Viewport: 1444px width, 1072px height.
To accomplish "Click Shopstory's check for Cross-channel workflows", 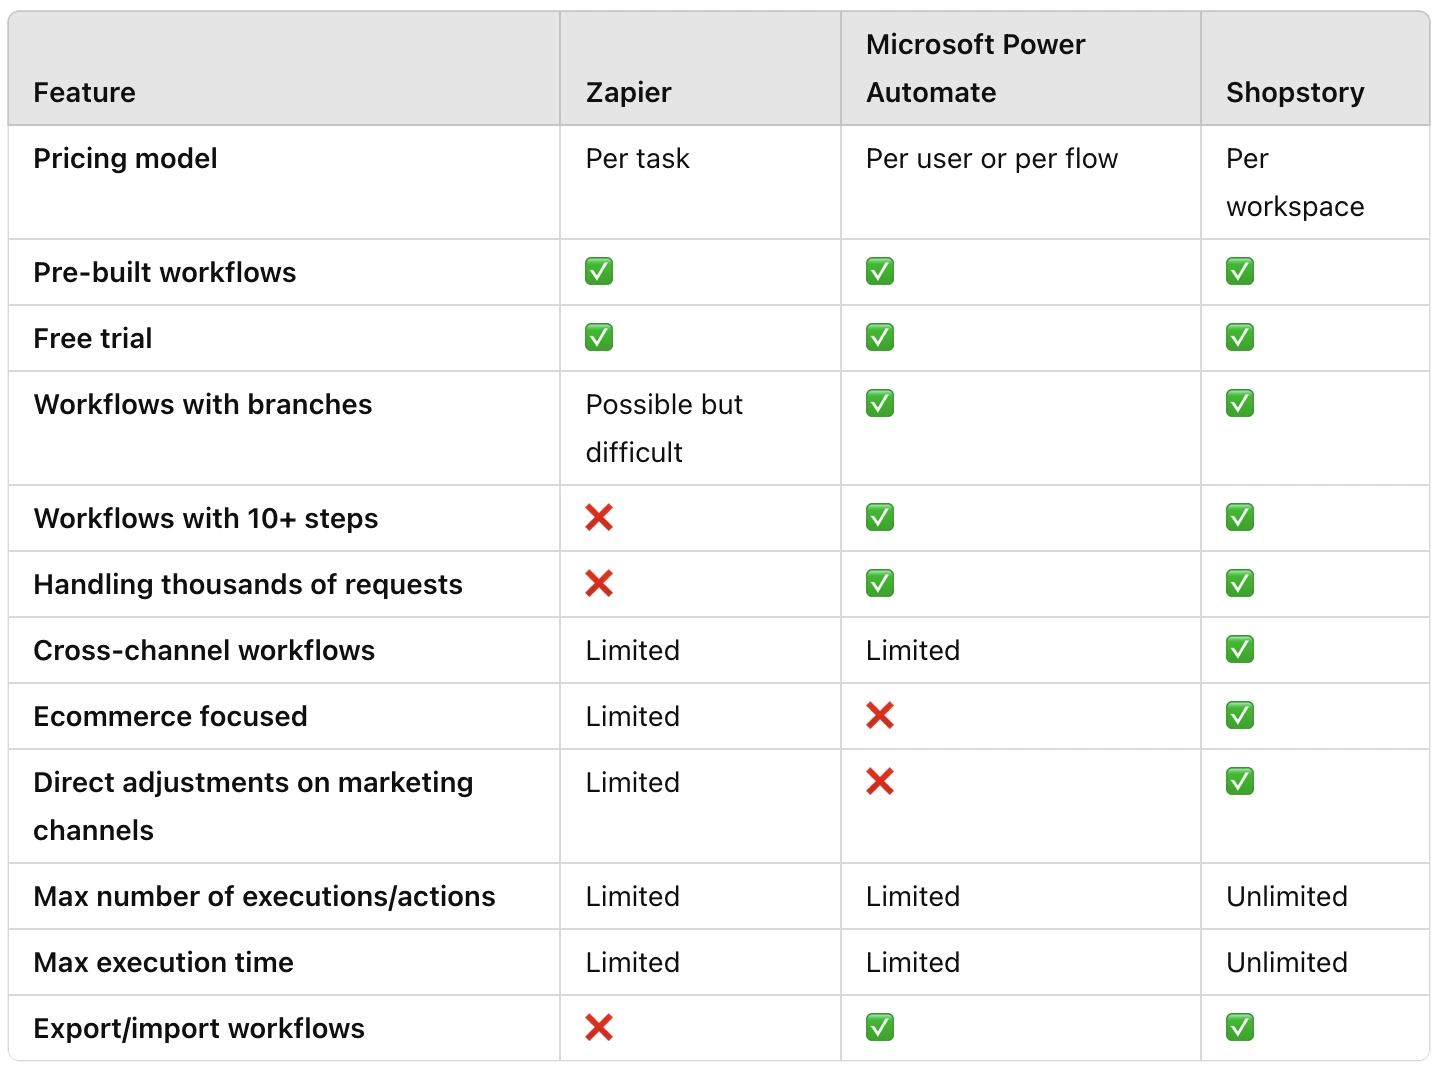I will (x=1240, y=649).
